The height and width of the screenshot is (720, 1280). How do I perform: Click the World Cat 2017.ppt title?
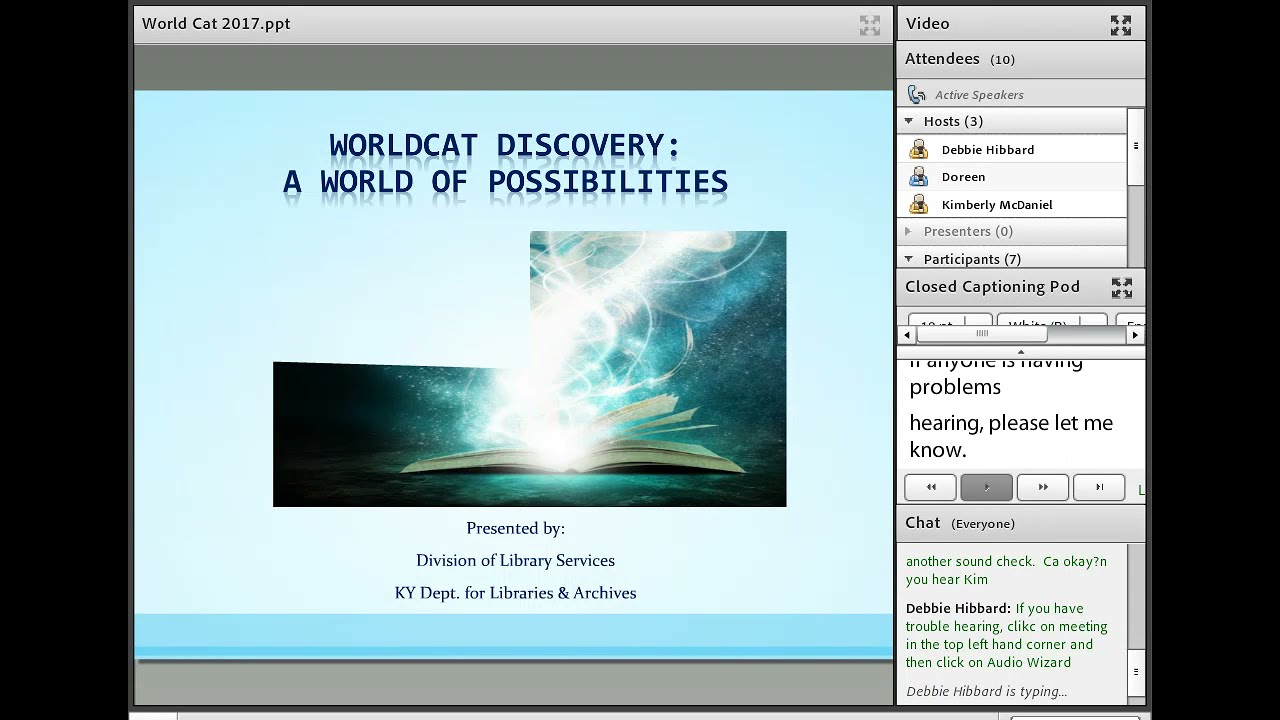[x=216, y=24]
